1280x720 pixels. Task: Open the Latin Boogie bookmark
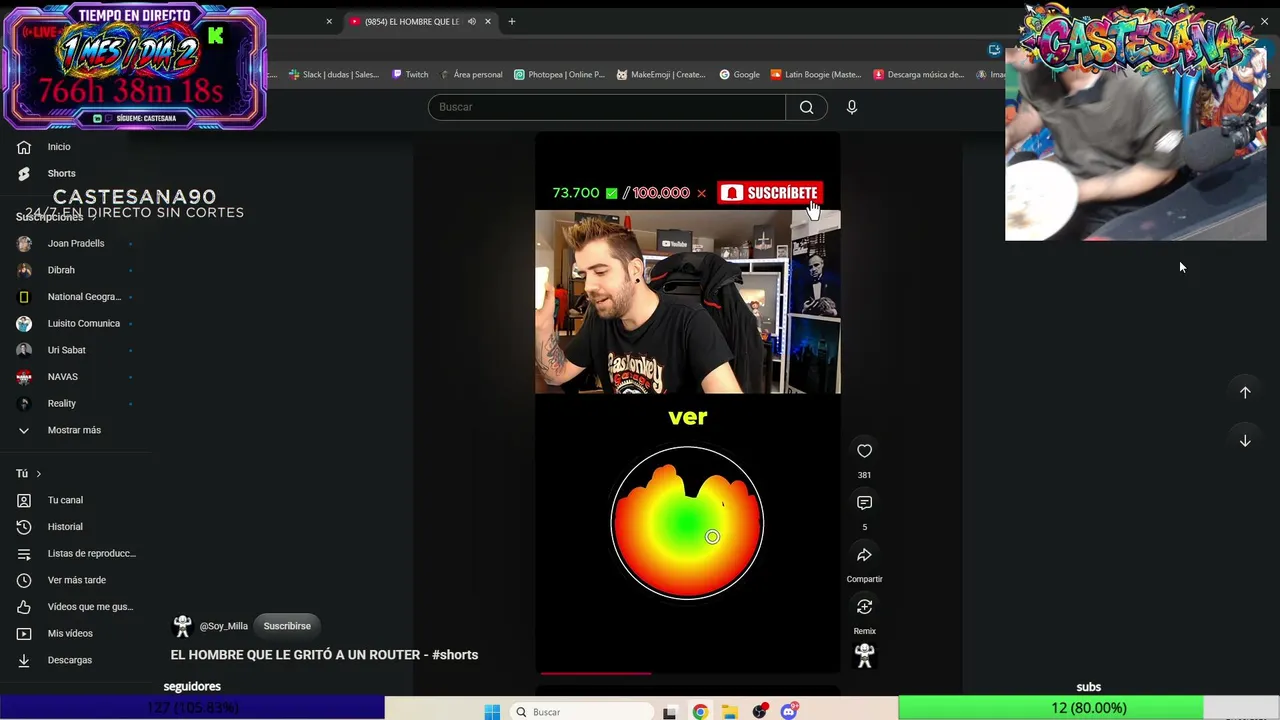[816, 74]
